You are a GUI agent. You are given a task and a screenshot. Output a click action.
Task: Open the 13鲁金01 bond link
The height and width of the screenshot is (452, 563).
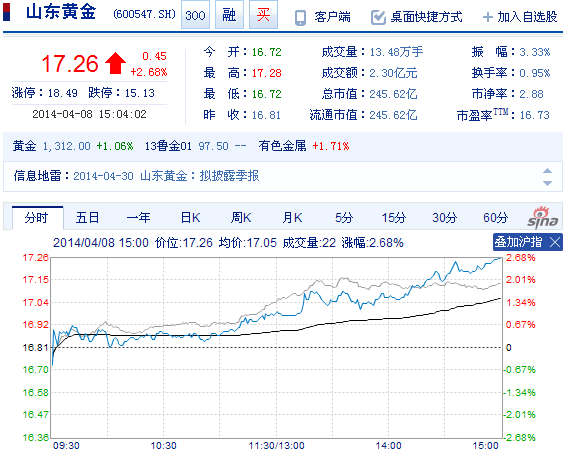168,146
